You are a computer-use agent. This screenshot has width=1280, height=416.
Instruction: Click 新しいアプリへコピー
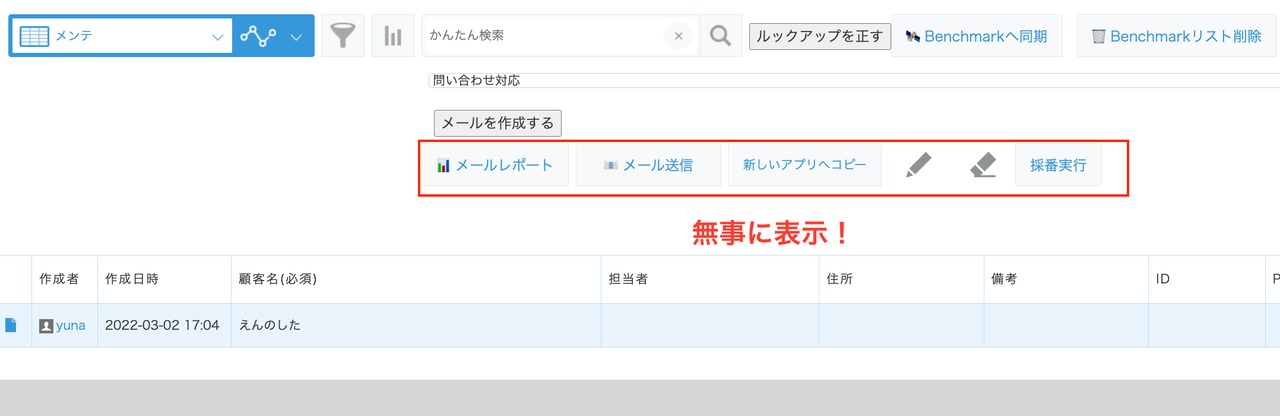804,165
